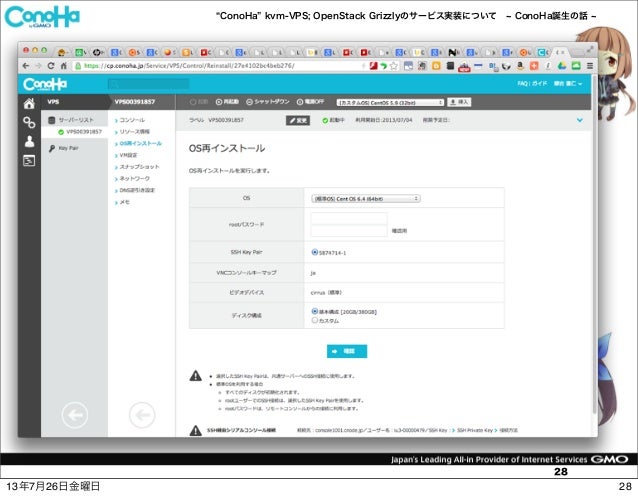The height and width of the screenshot is (497, 638).
Task: Open the user account icon in the sidebar
Action: (29, 141)
